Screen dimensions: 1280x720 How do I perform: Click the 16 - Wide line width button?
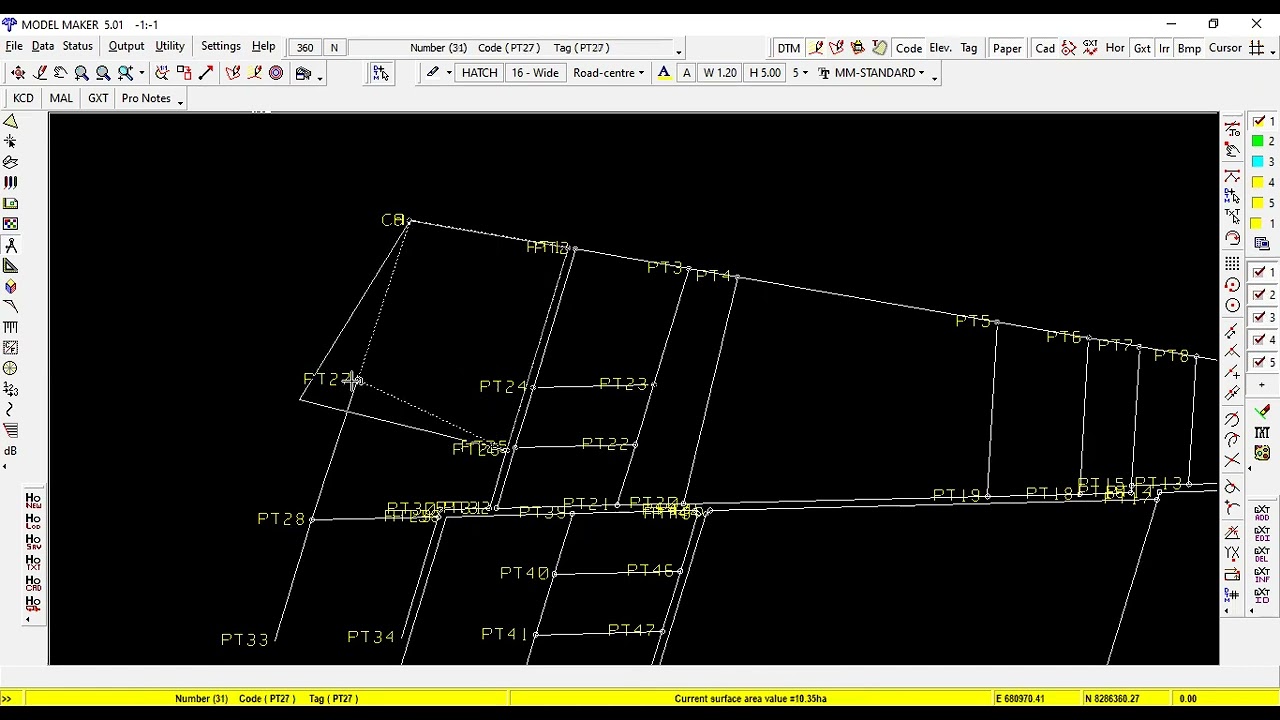tap(535, 73)
